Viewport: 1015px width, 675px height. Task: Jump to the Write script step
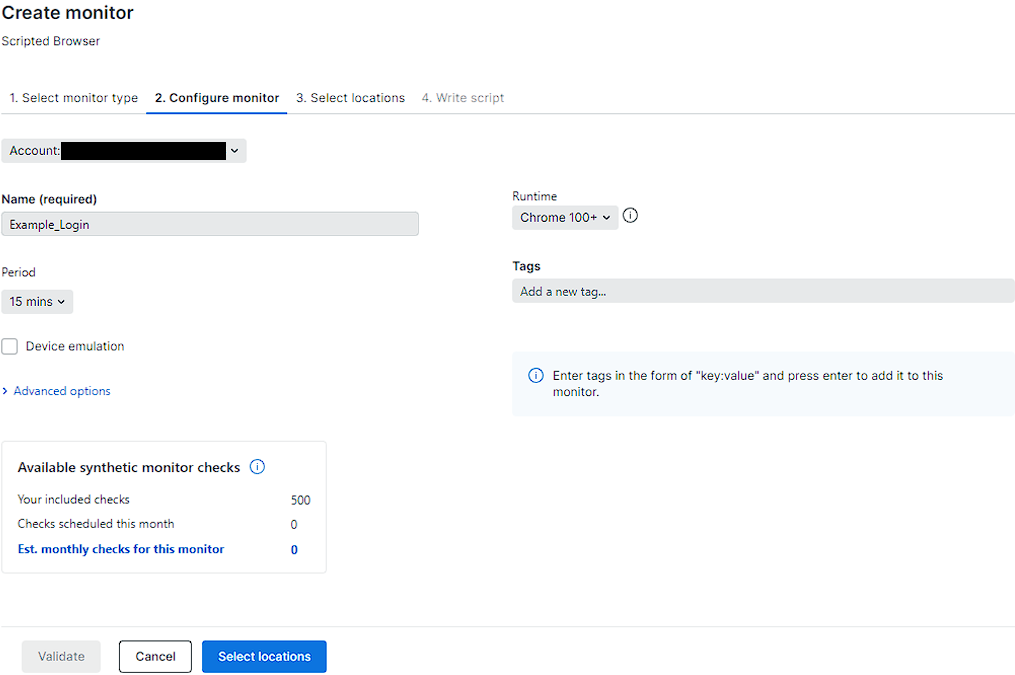tap(463, 97)
